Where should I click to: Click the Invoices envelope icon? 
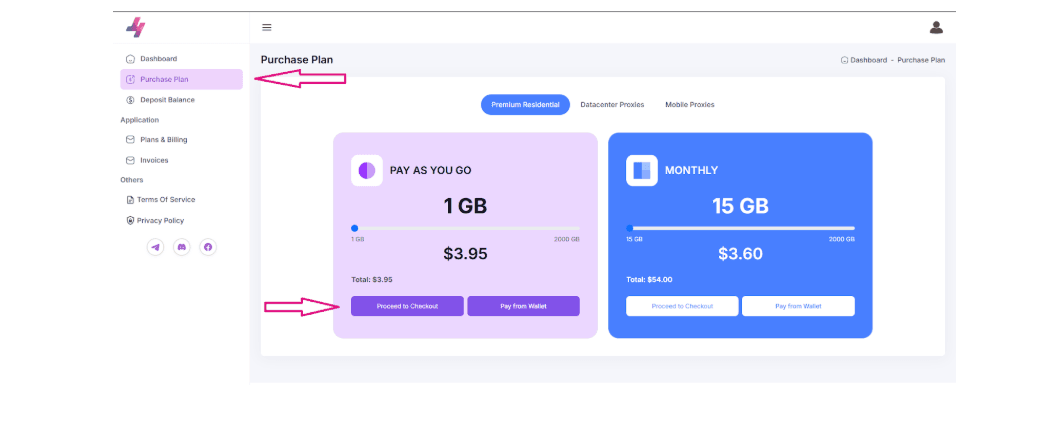pyautogui.click(x=131, y=160)
